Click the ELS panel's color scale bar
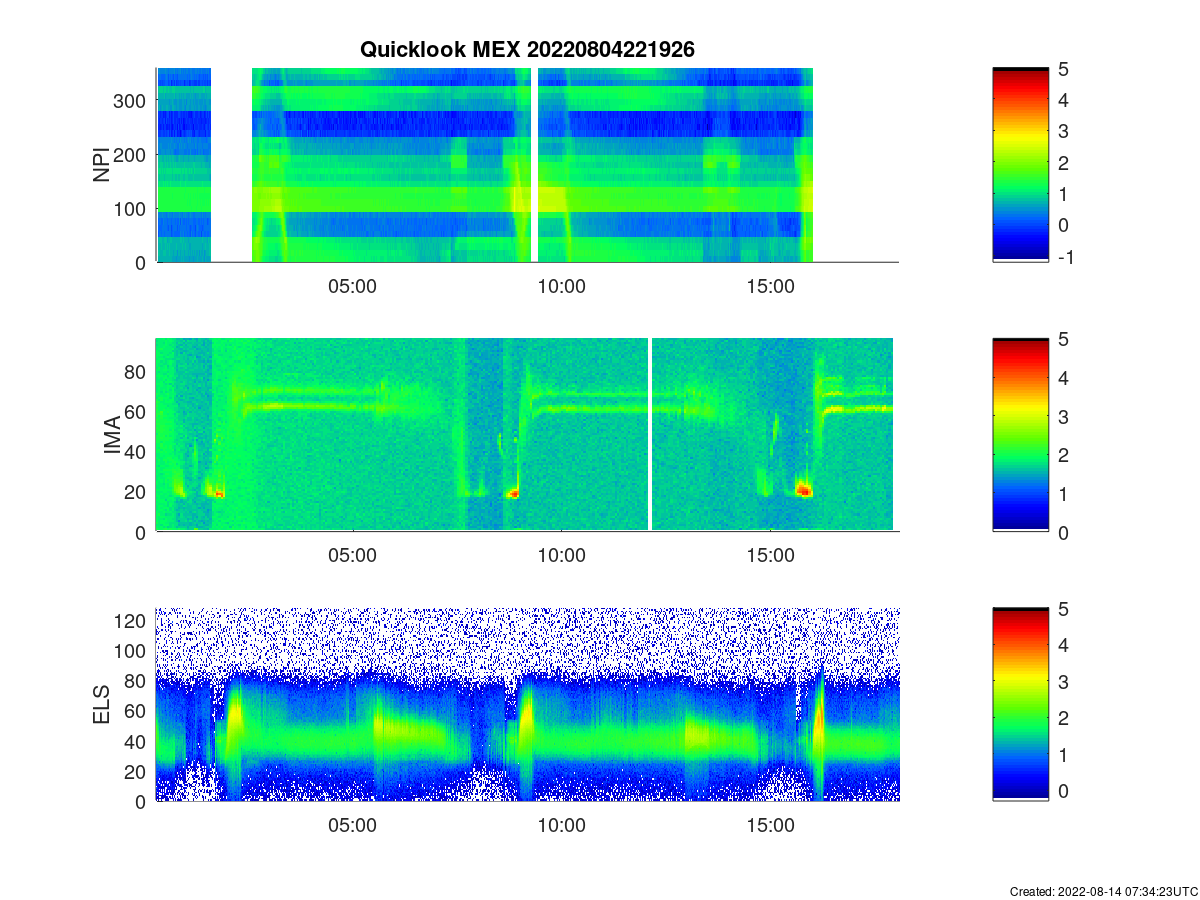This screenshot has height=900, width=1200. tap(1020, 704)
